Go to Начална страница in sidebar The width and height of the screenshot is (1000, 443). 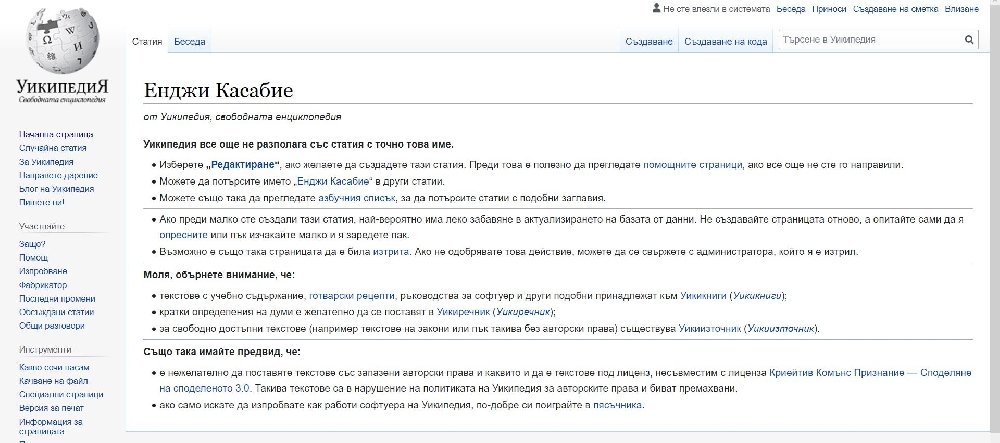click(x=56, y=134)
